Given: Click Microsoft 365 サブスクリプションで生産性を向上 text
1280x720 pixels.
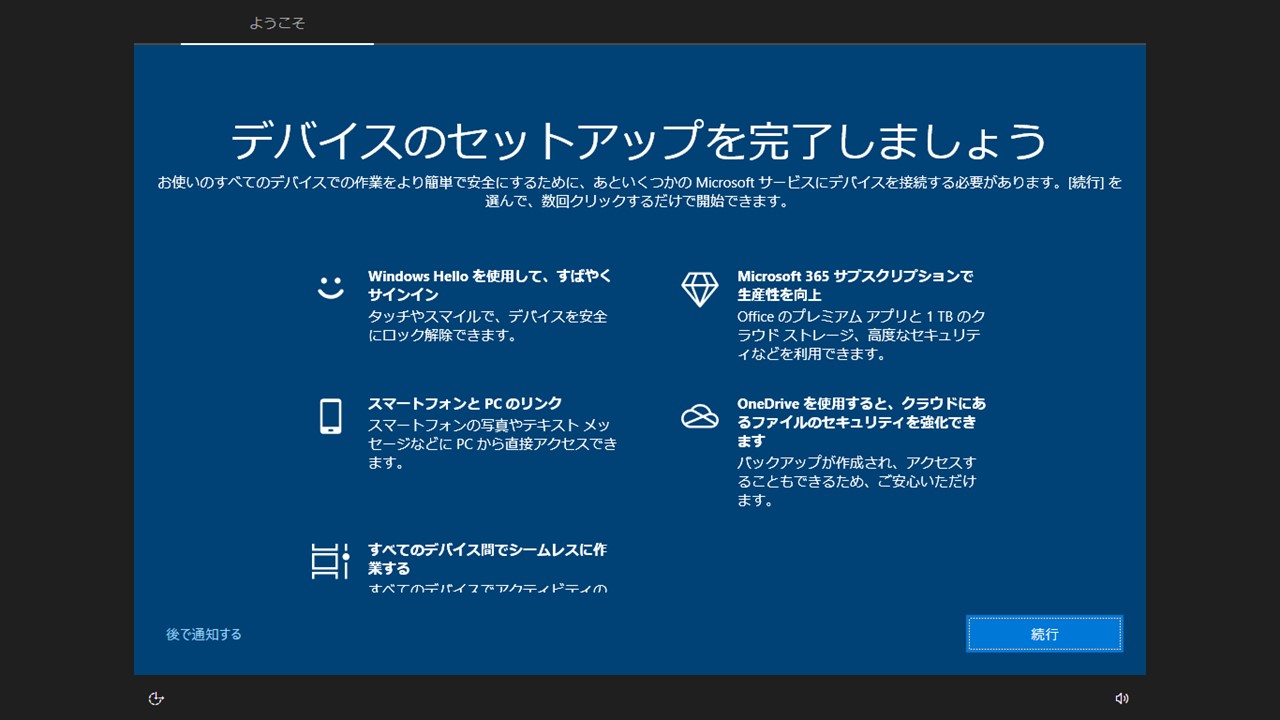Looking at the screenshot, I should tap(855, 285).
